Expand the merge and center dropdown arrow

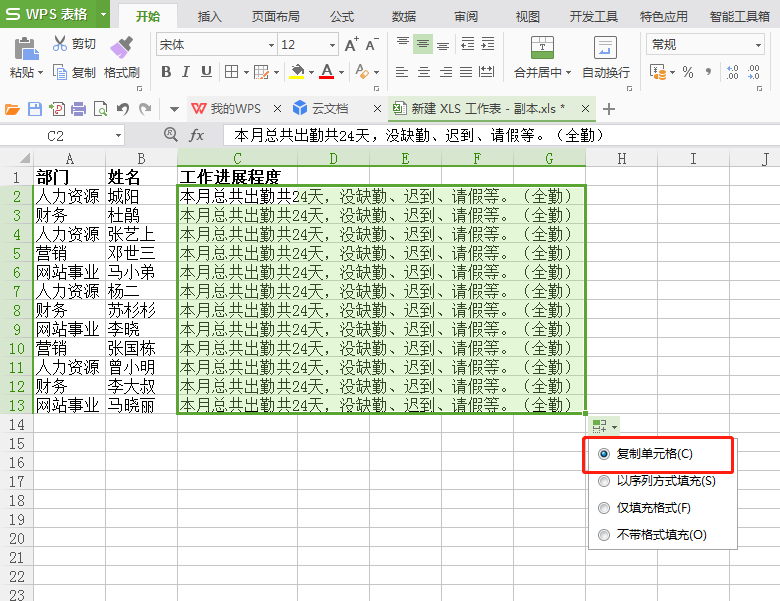point(568,73)
